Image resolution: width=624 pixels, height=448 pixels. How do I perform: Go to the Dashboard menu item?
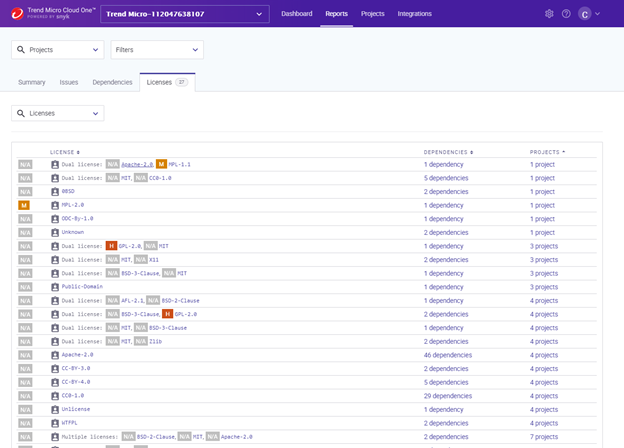click(x=296, y=14)
